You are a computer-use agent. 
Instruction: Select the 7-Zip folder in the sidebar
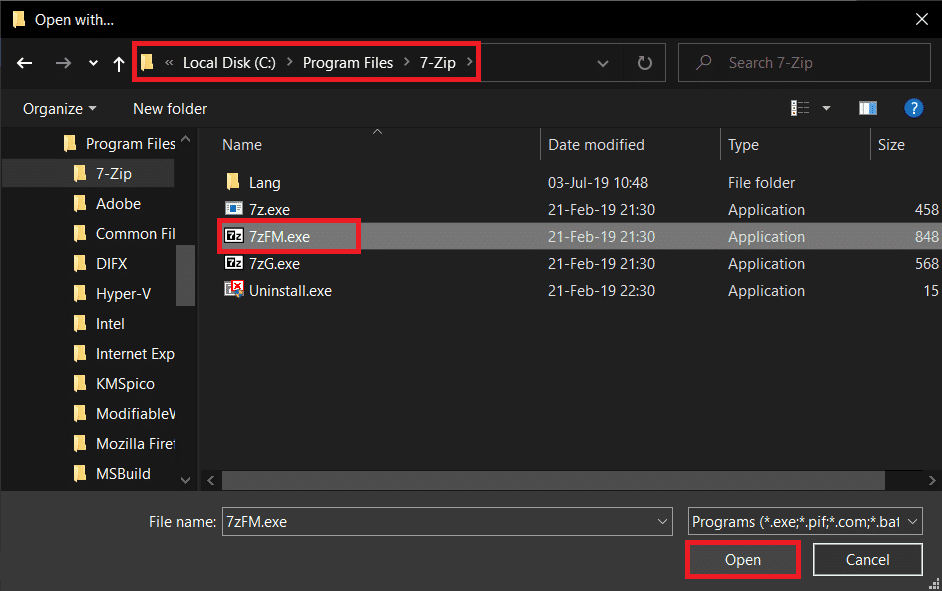(106, 172)
